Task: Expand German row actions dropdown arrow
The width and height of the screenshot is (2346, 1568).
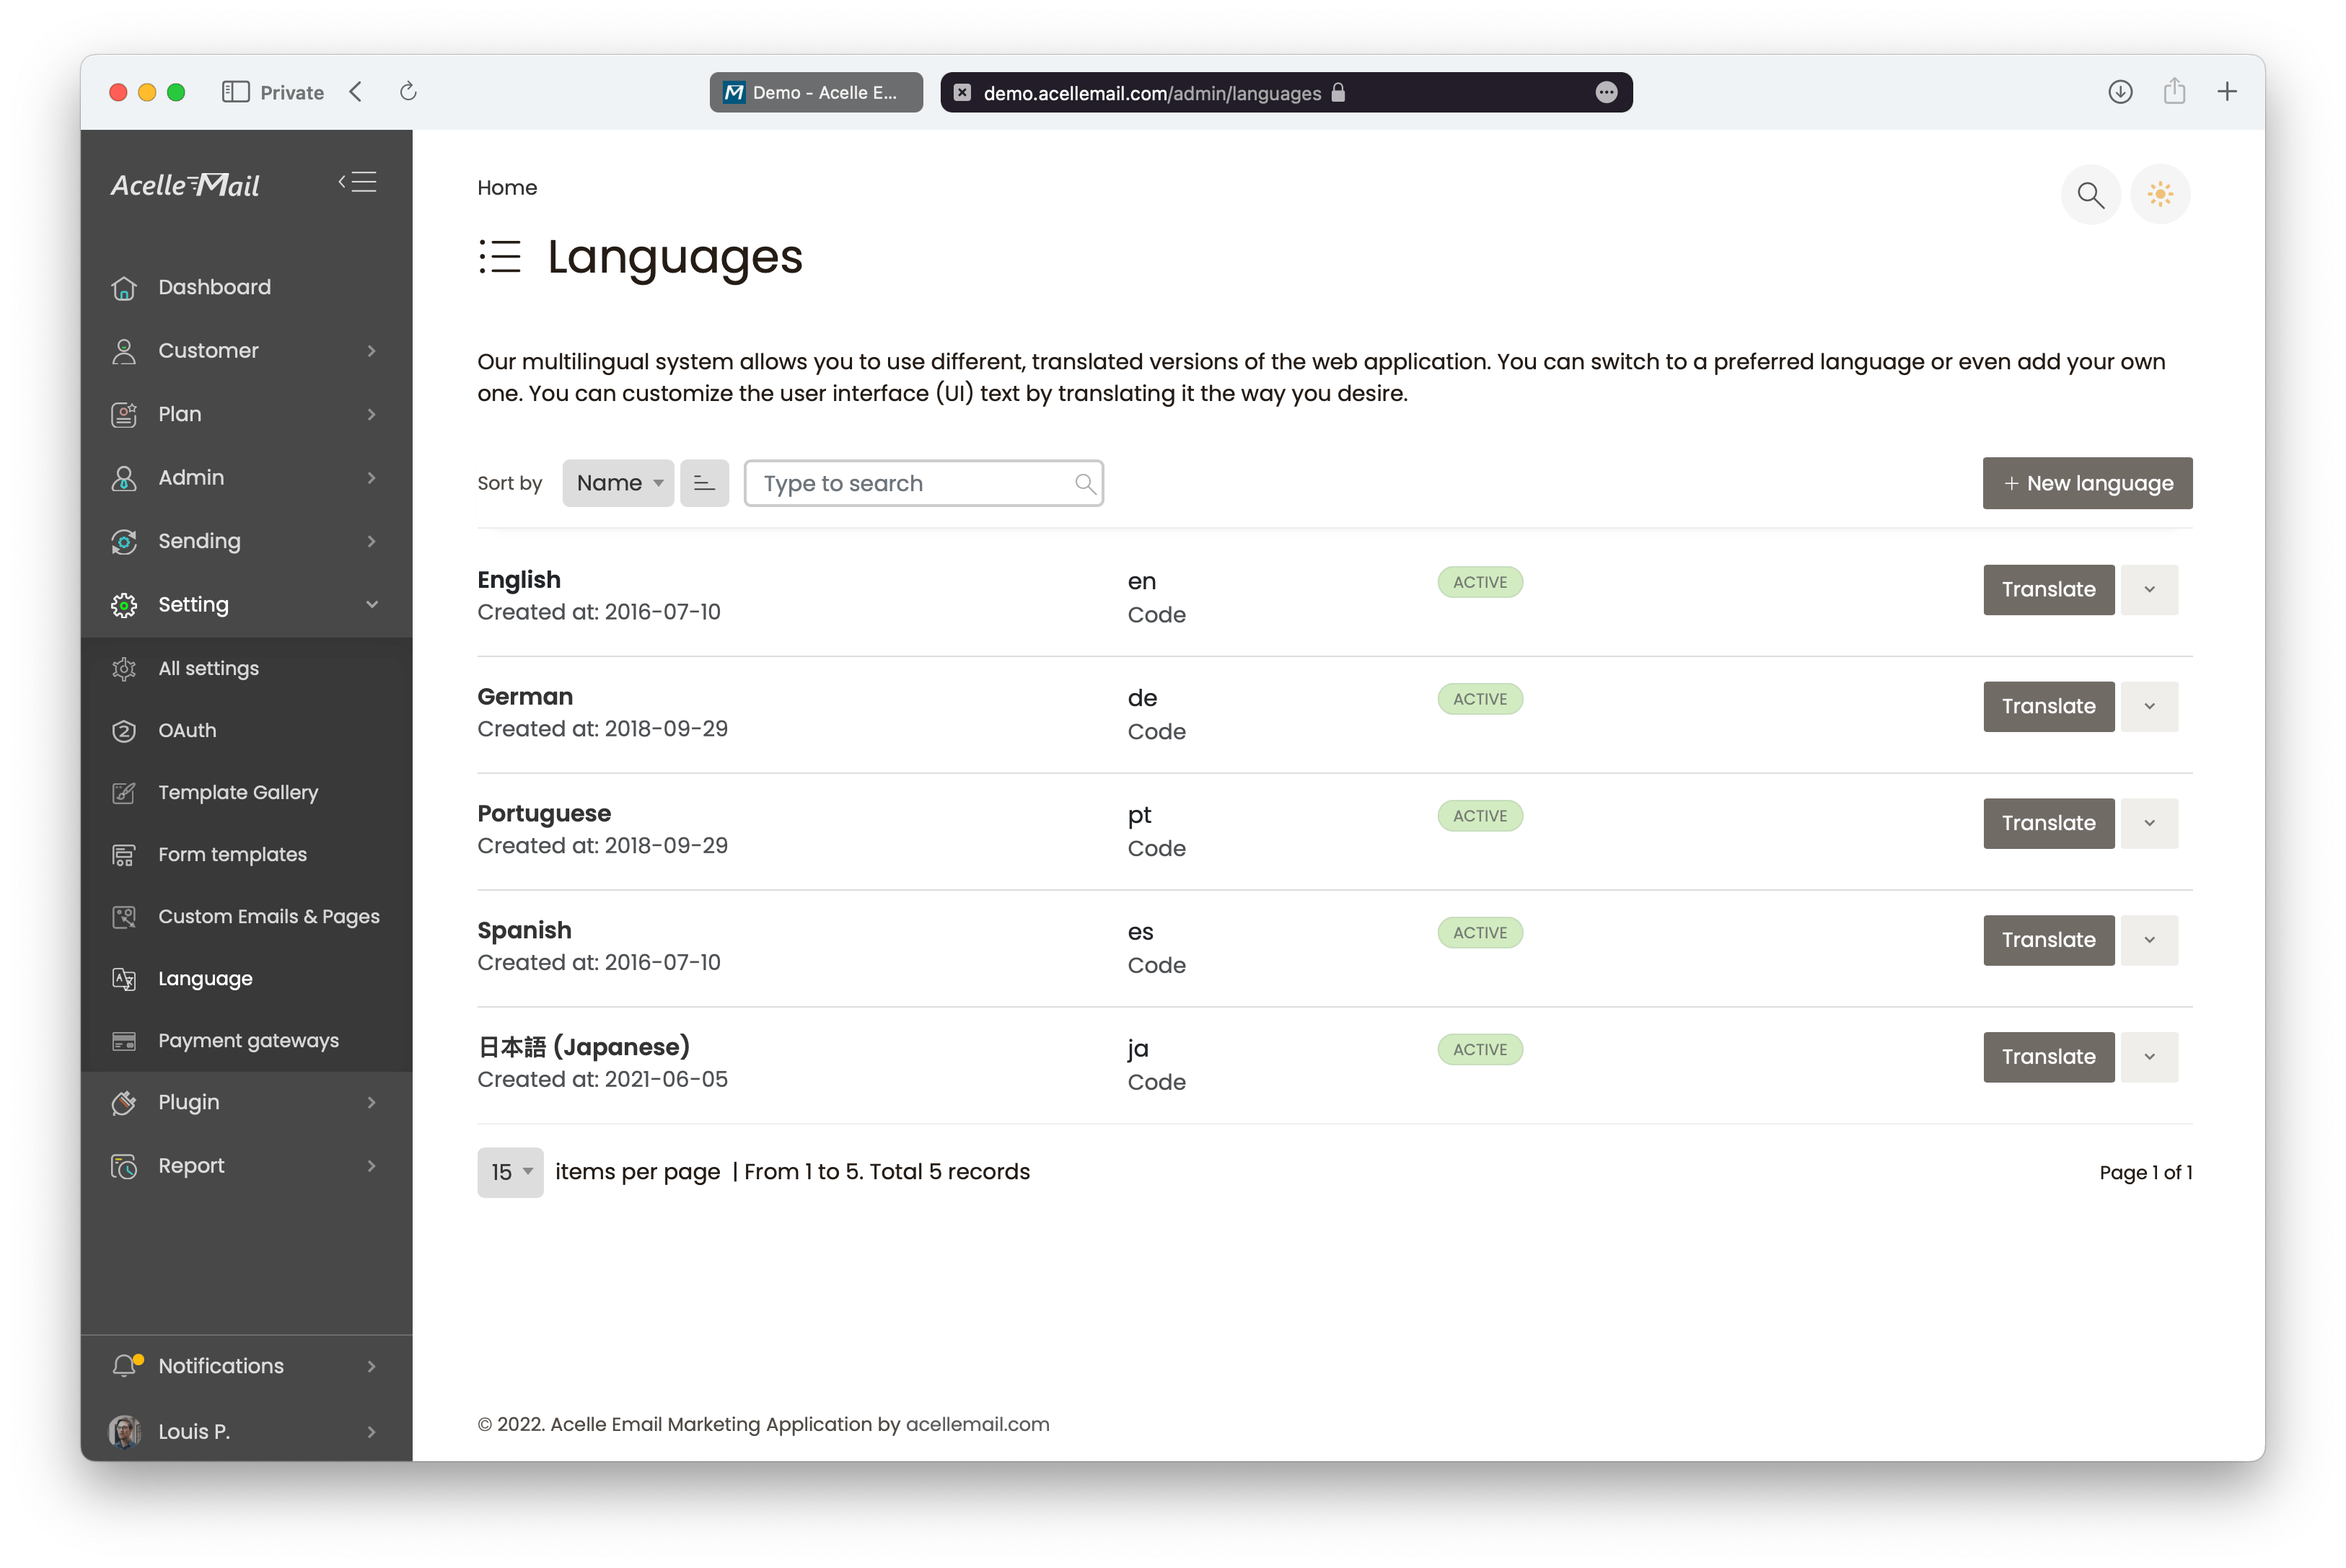Action: click(x=2149, y=707)
